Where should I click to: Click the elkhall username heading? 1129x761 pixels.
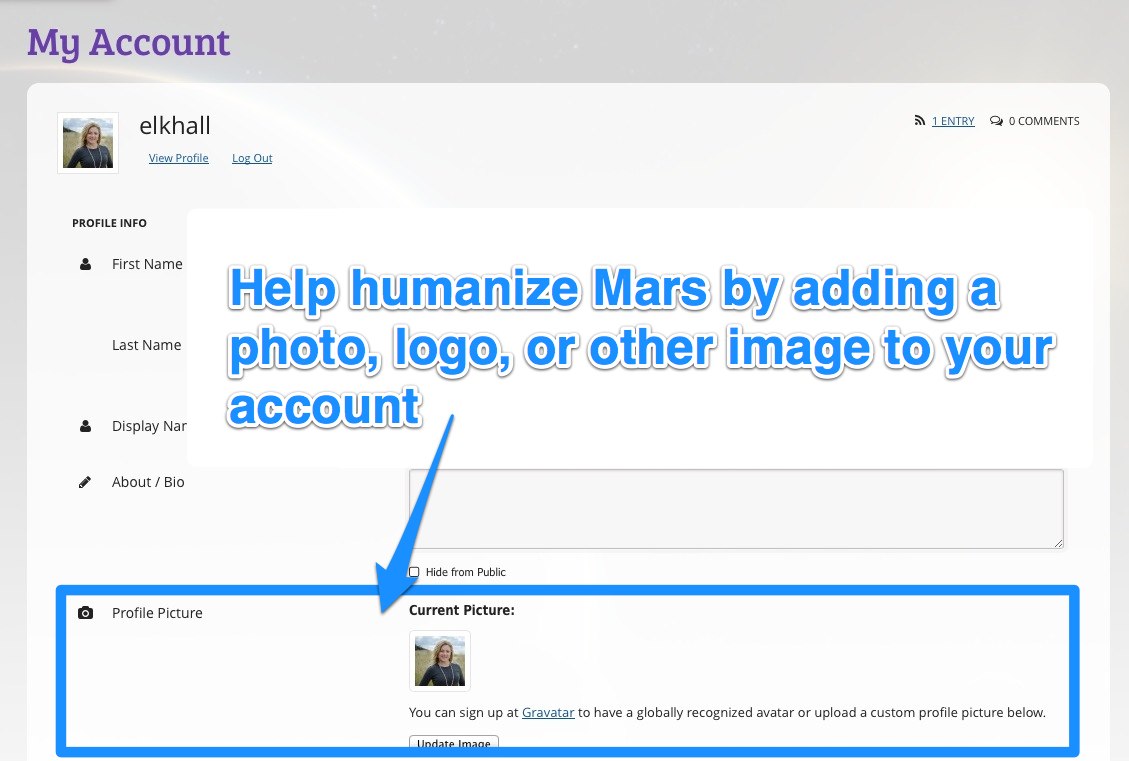(x=175, y=126)
